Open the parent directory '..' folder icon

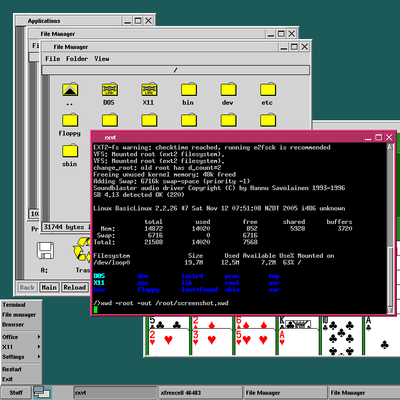pos(70,89)
